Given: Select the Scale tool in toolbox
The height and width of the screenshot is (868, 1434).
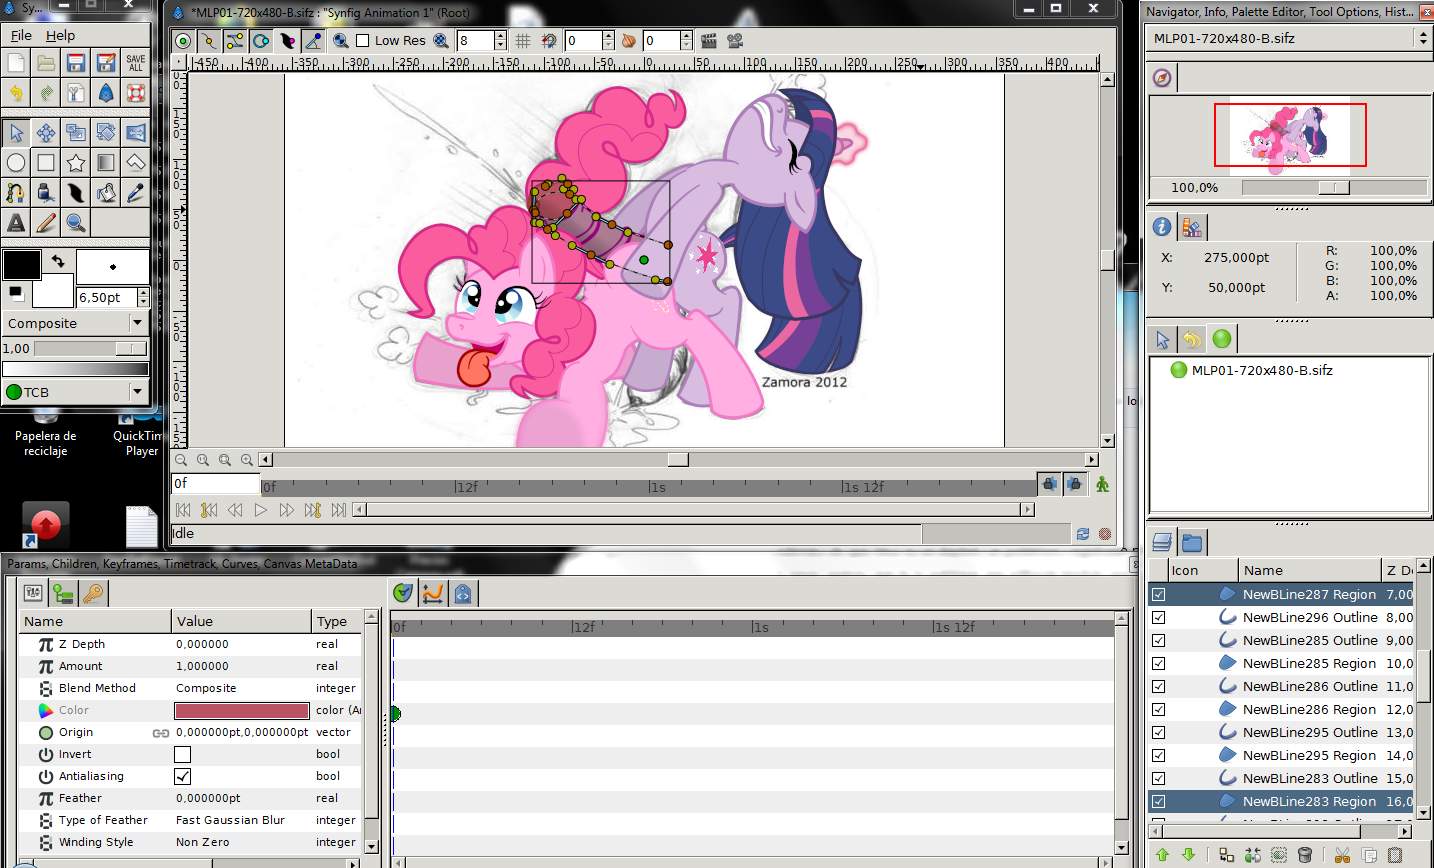Looking at the screenshot, I should click(76, 133).
